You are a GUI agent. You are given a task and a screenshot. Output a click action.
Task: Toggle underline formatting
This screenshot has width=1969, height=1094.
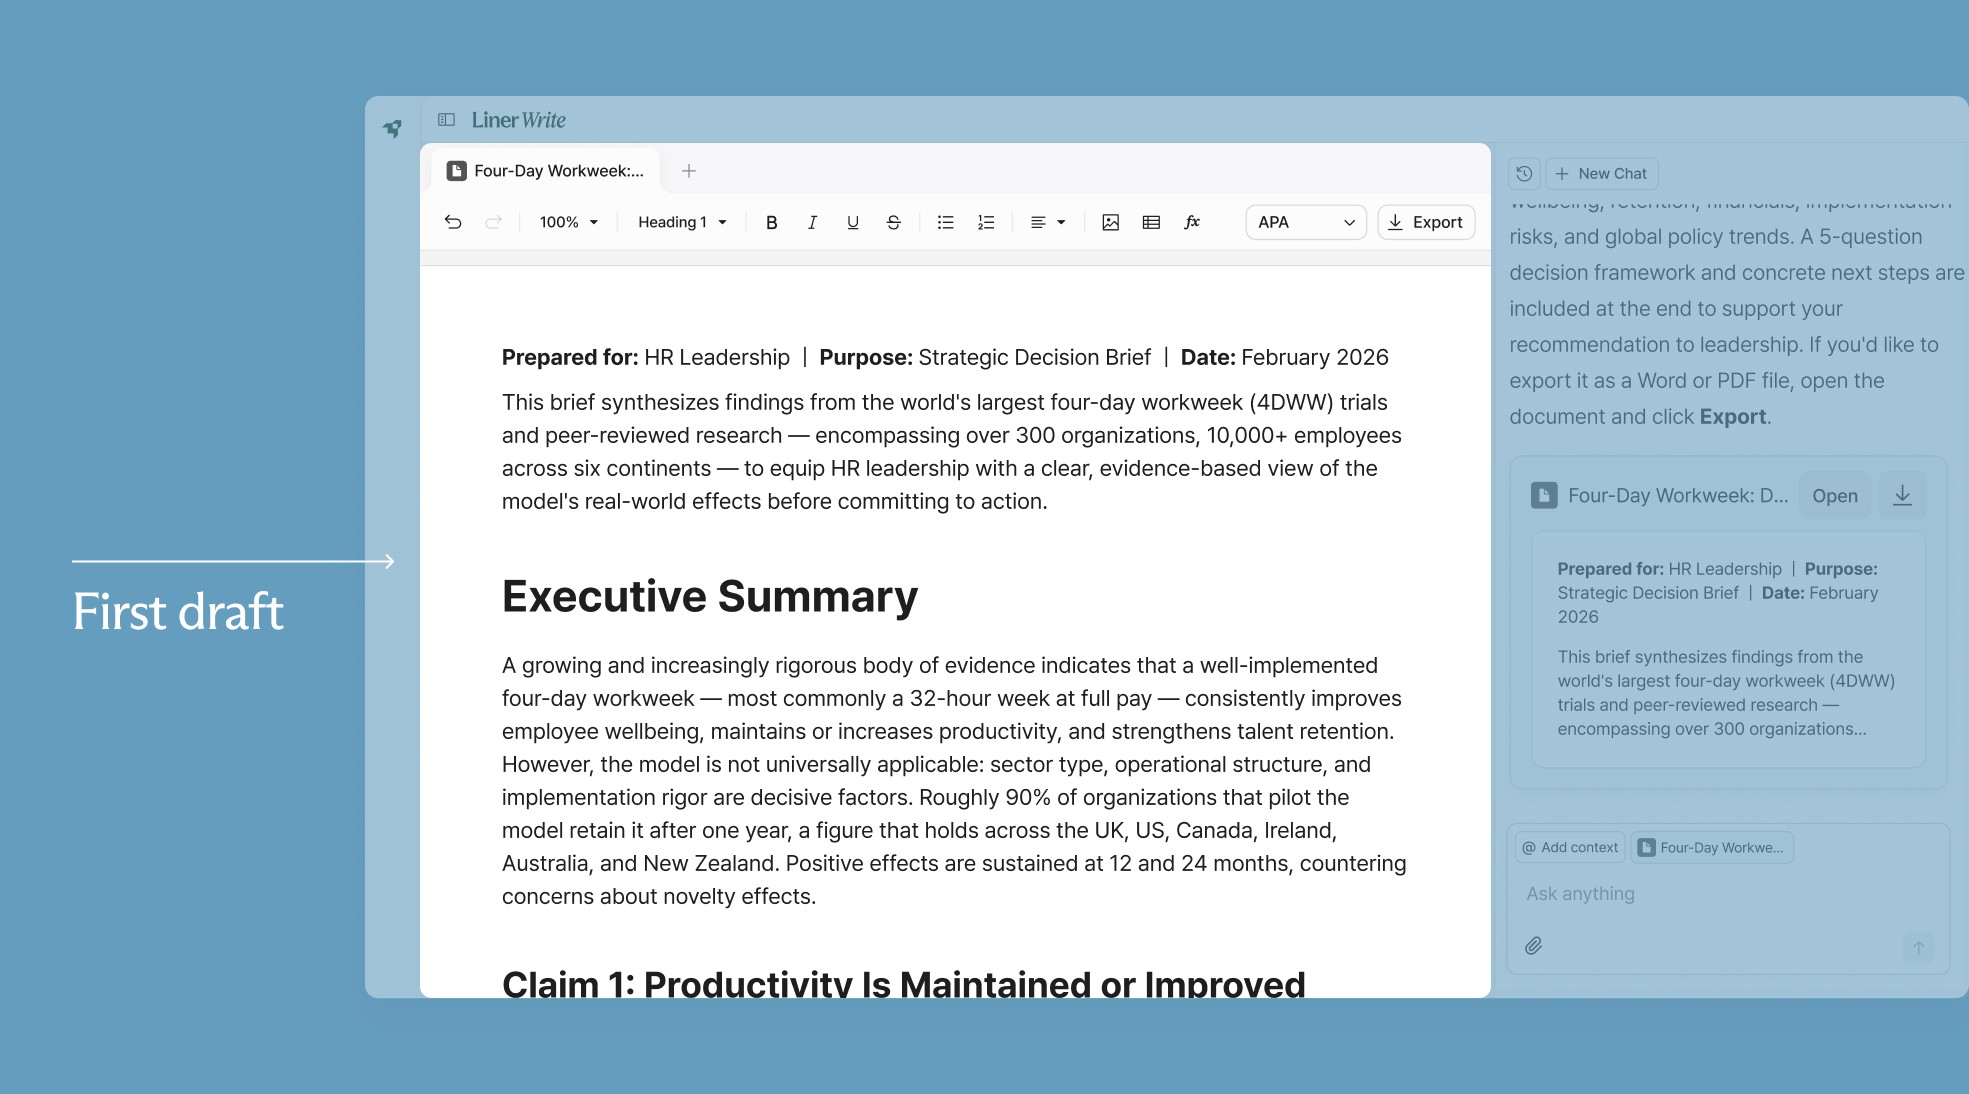(x=852, y=222)
